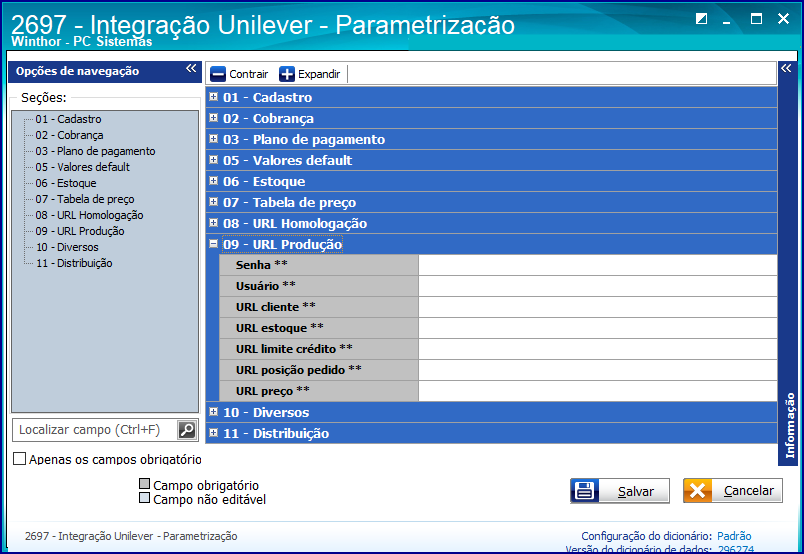Click inside the URL preço value field
804x554 pixels.
[x=597, y=391]
